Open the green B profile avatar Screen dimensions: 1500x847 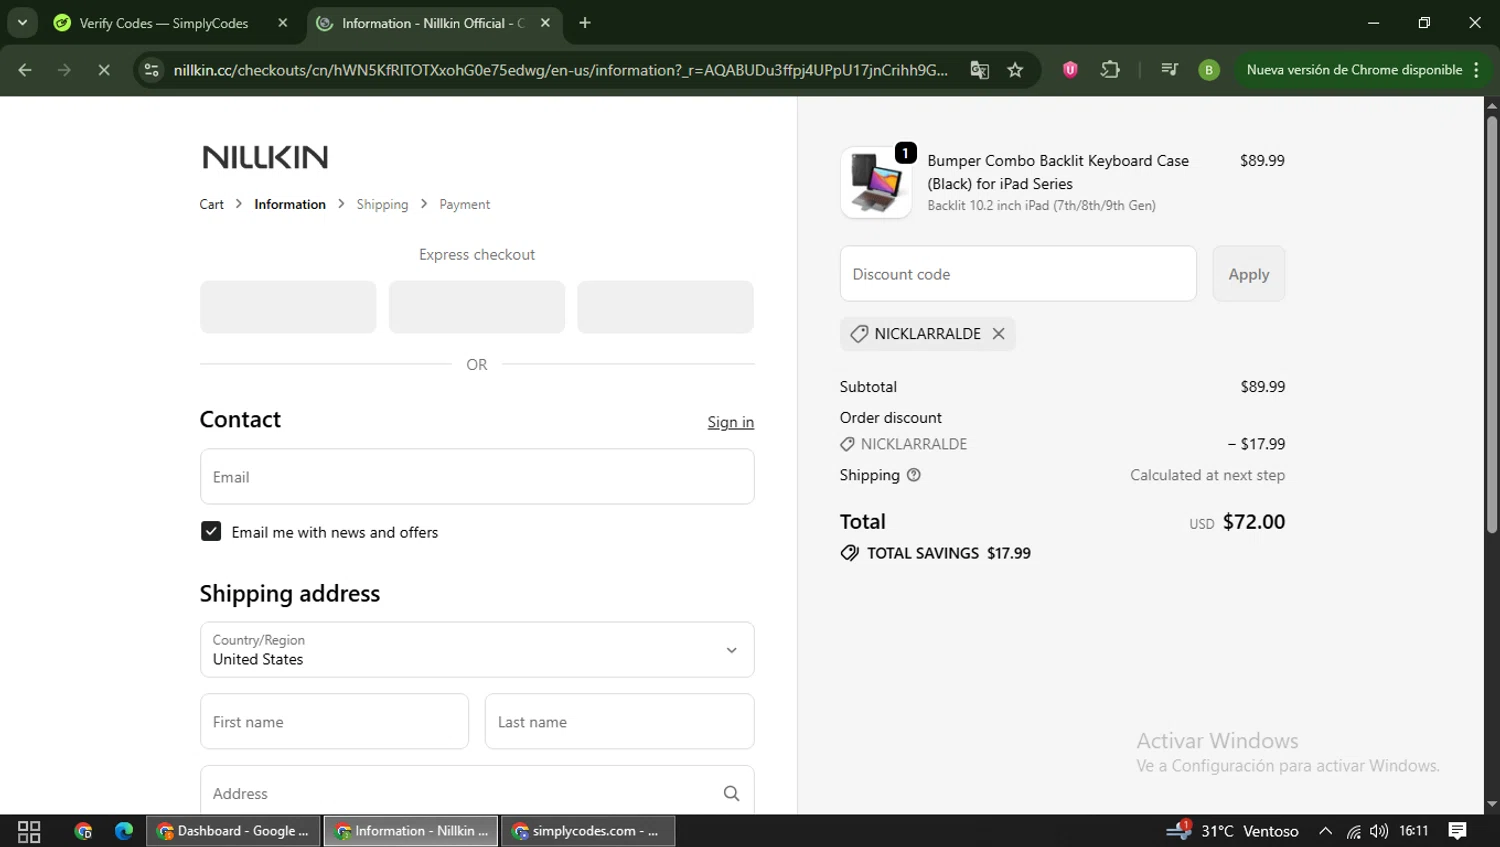[x=1209, y=70]
